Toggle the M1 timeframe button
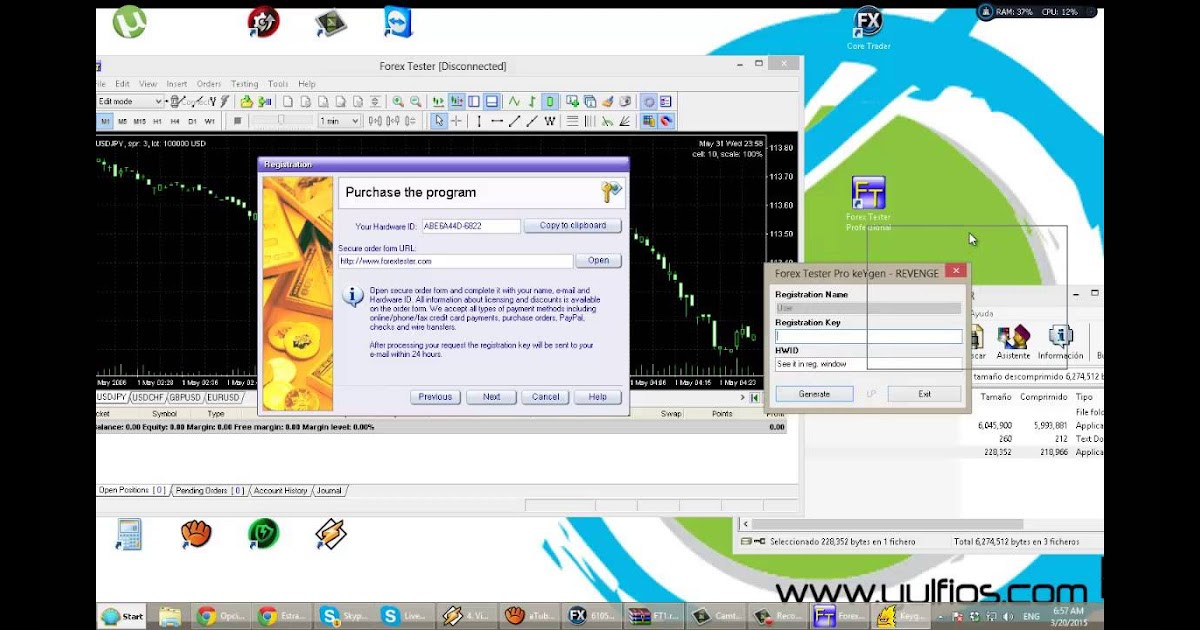The height and width of the screenshot is (630, 1200). pyautogui.click(x=105, y=121)
